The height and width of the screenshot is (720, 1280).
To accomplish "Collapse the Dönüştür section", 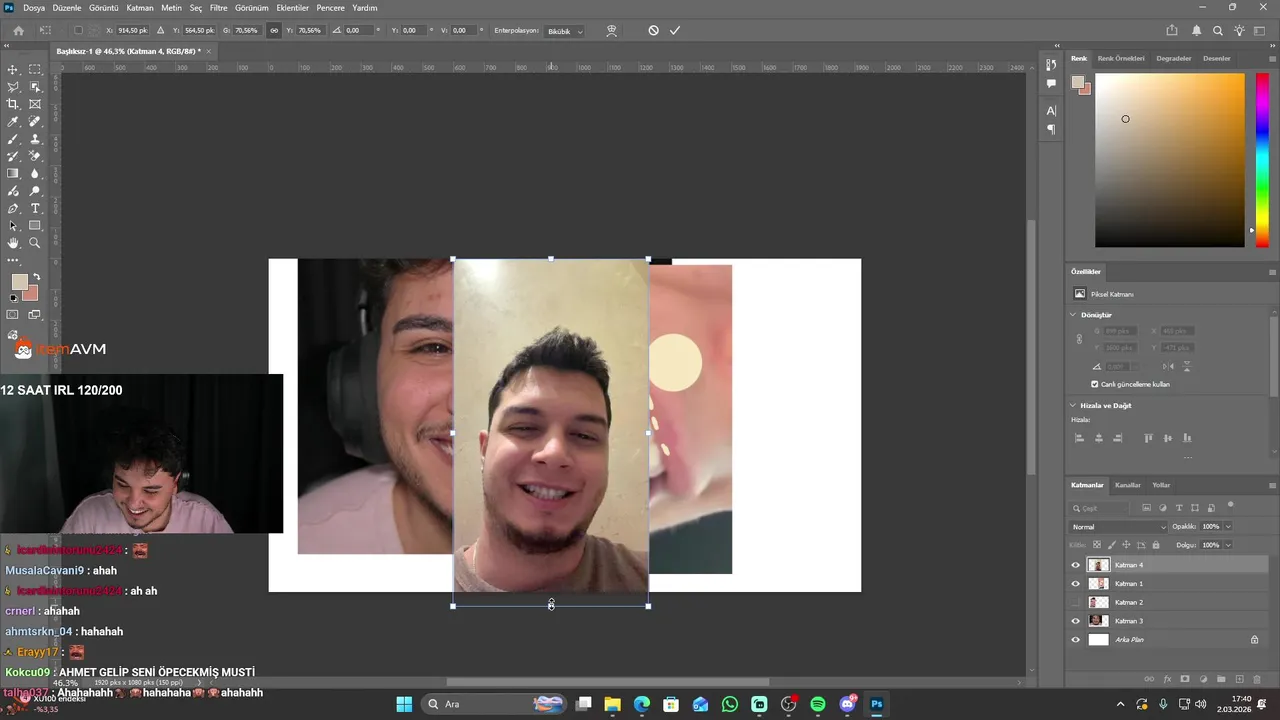I will pyautogui.click(x=1074, y=314).
